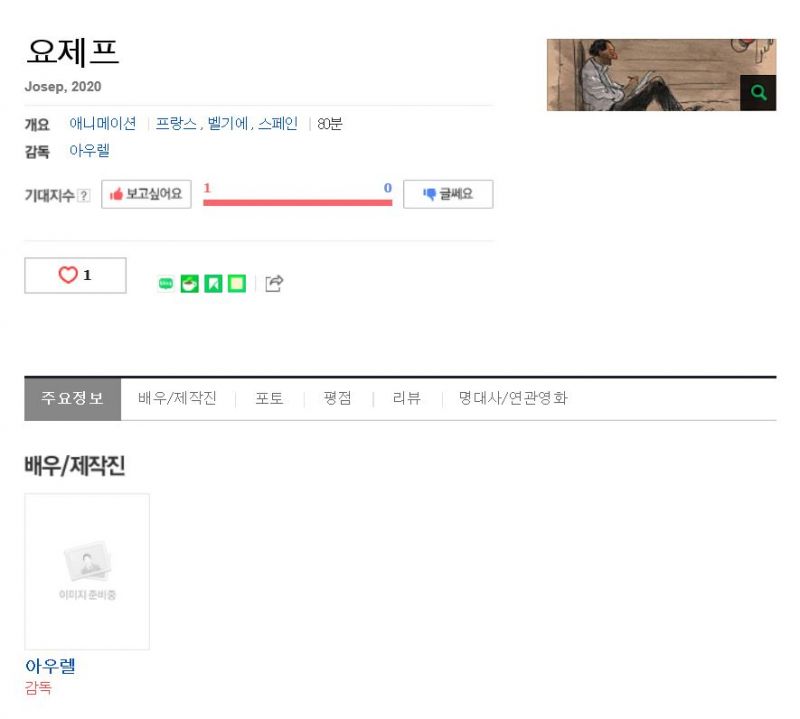Viewport: 800px width, 719px height.
Task: Vote 보고싶어요 thumbs-up button
Action: tap(146, 194)
